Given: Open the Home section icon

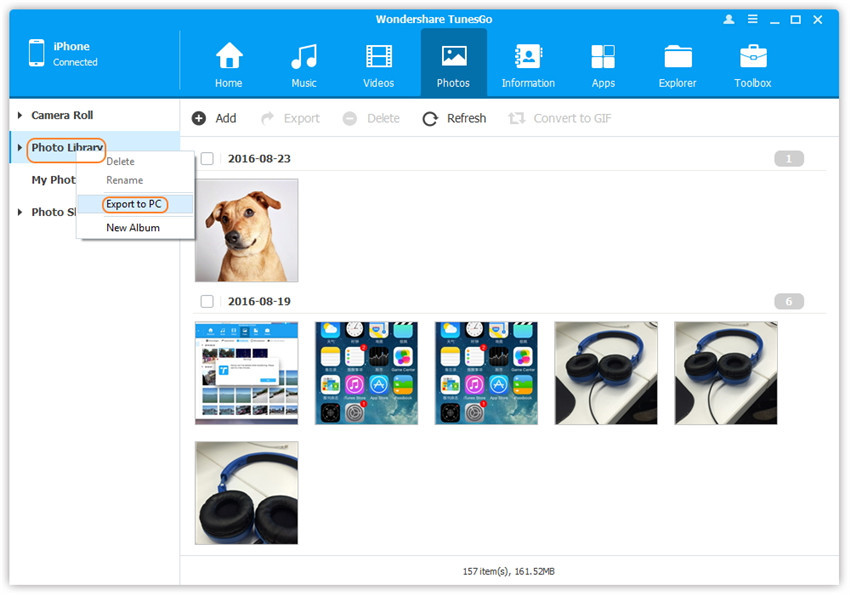Looking at the screenshot, I should point(229,57).
